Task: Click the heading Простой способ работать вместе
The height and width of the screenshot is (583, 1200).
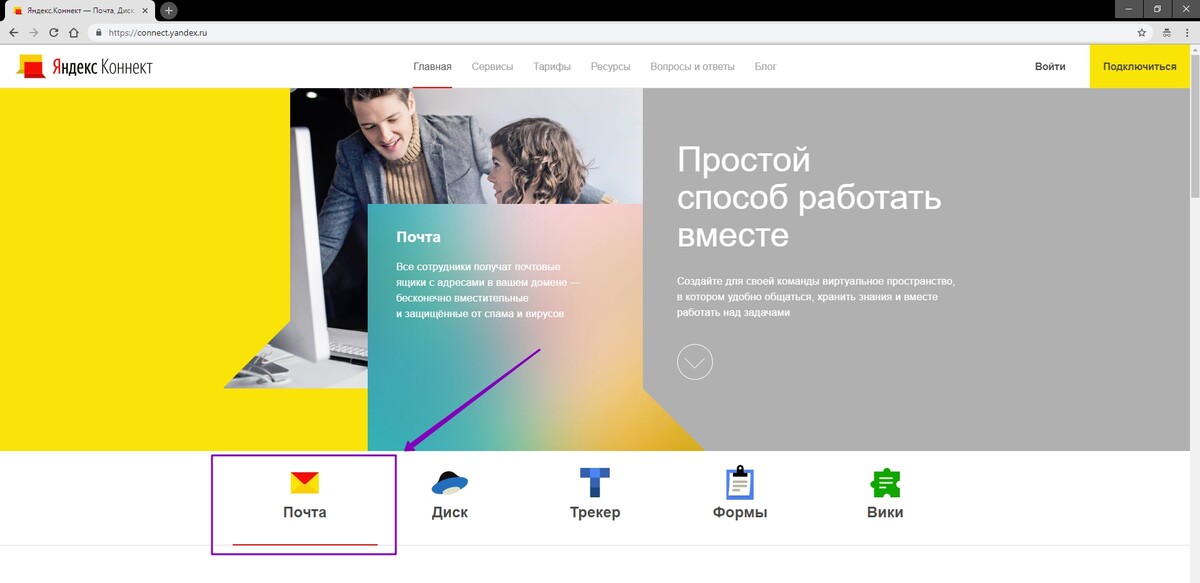Action: tap(809, 197)
